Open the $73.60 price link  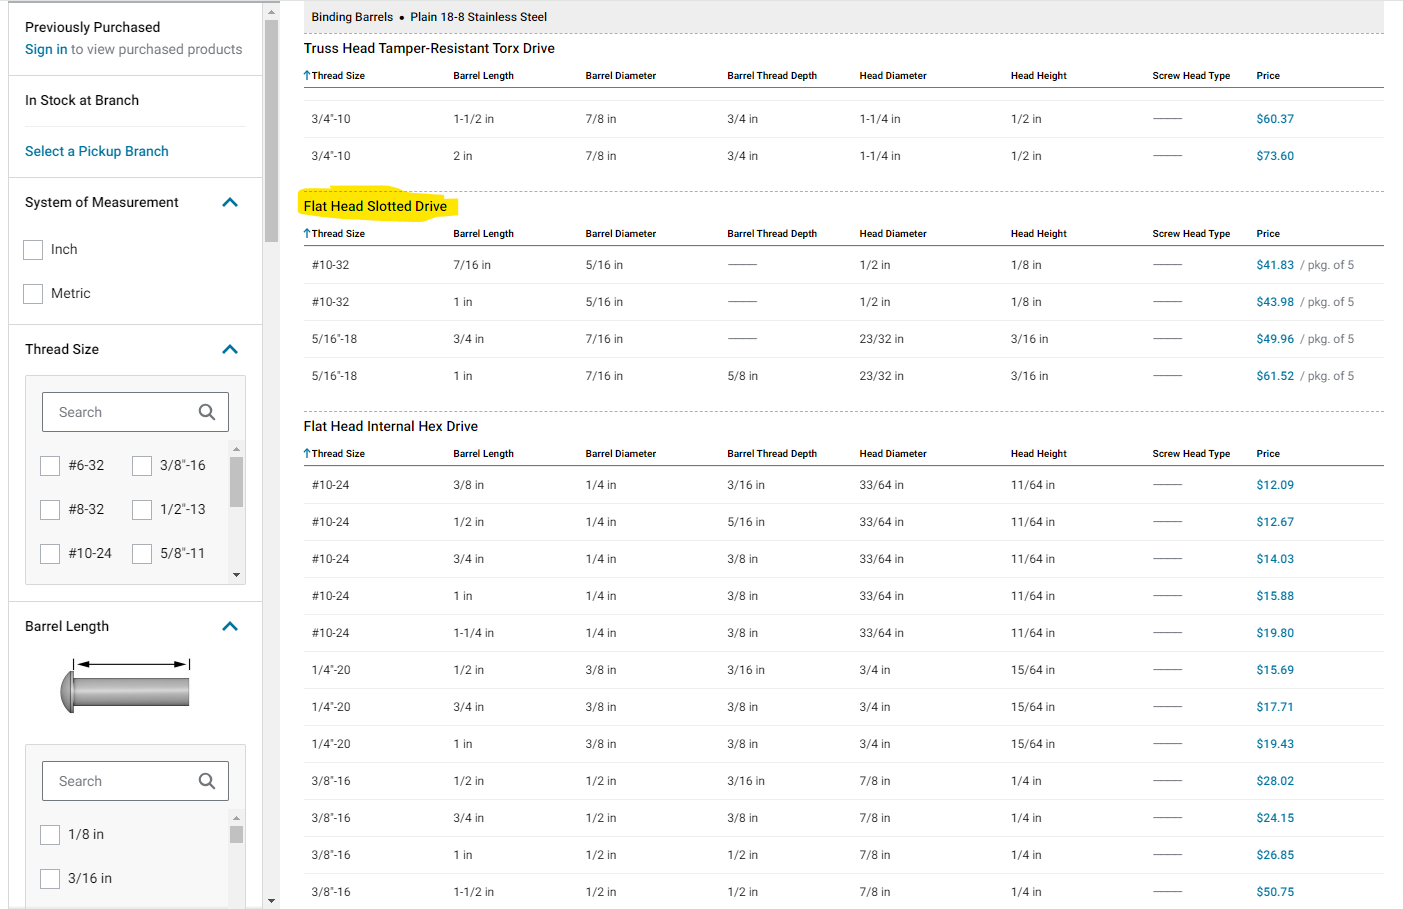(x=1275, y=156)
